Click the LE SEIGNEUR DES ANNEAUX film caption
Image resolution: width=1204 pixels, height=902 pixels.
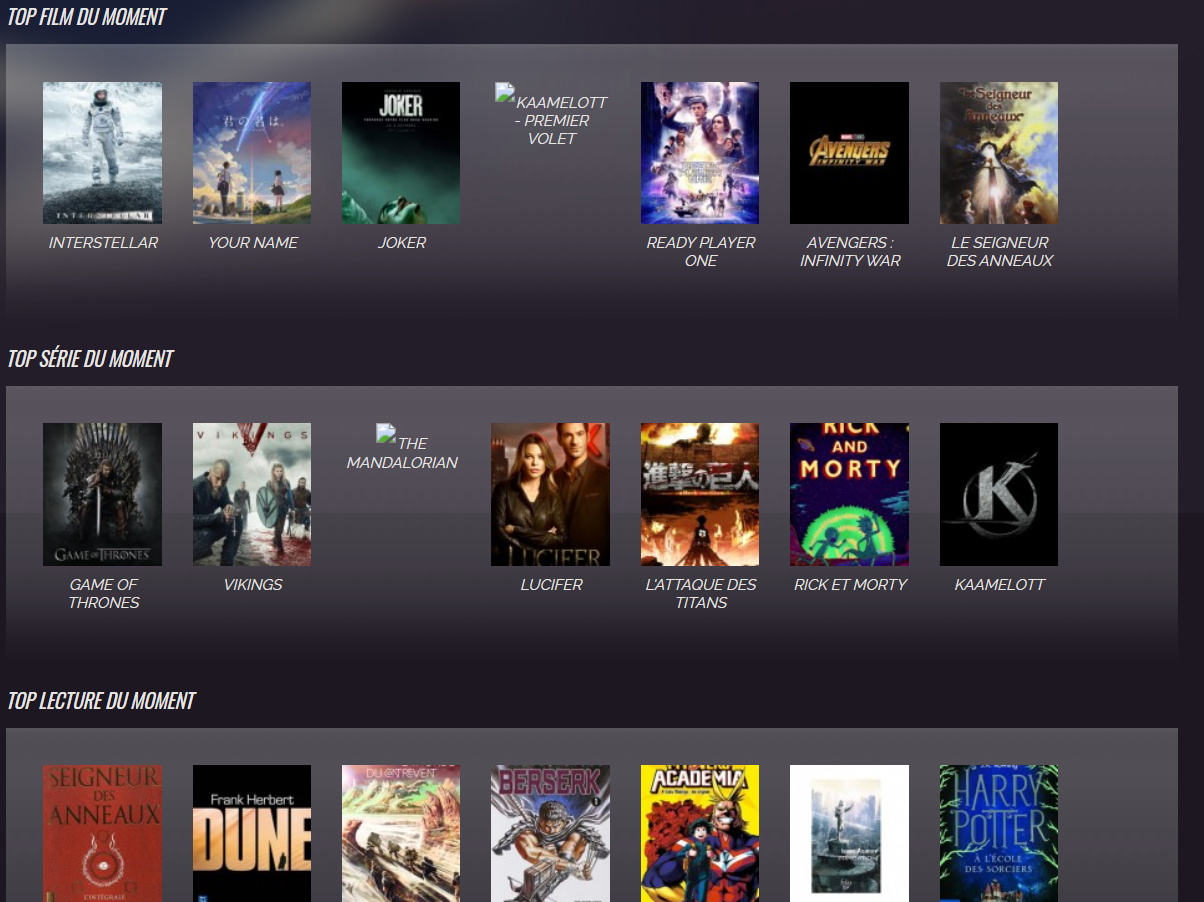(x=1000, y=252)
